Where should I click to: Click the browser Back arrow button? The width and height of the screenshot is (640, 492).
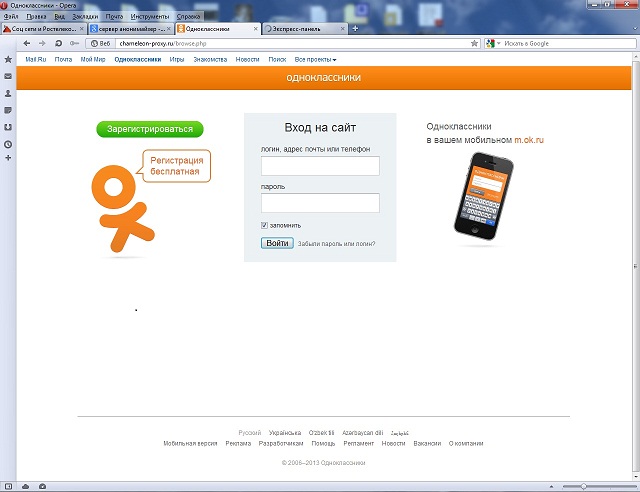pyautogui.click(x=27, y=44)
